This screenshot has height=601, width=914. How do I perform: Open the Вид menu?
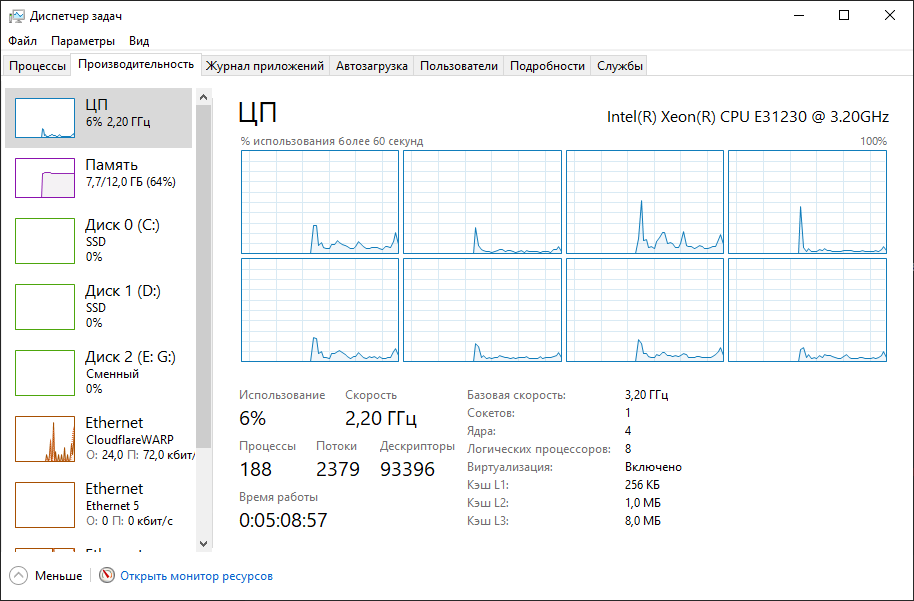pyautogui.click(x=138, y=41)
